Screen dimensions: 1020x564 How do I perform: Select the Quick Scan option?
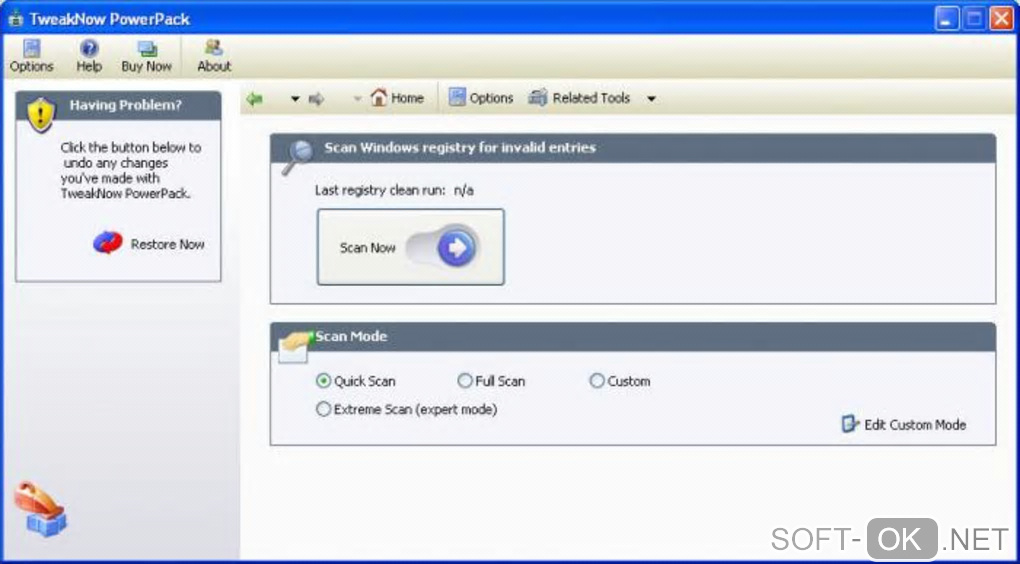tap(356, 381)
